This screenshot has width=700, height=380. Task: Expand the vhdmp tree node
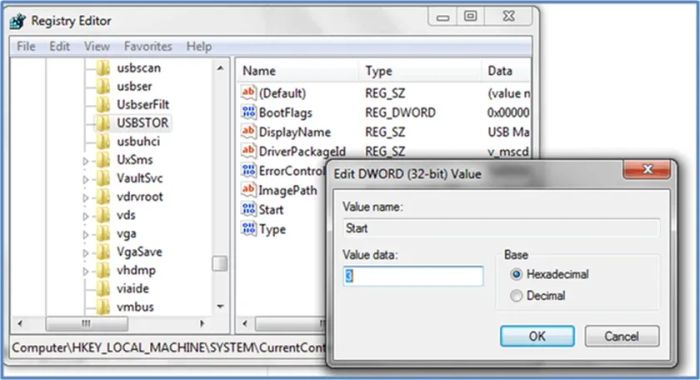tap(86, 271)
